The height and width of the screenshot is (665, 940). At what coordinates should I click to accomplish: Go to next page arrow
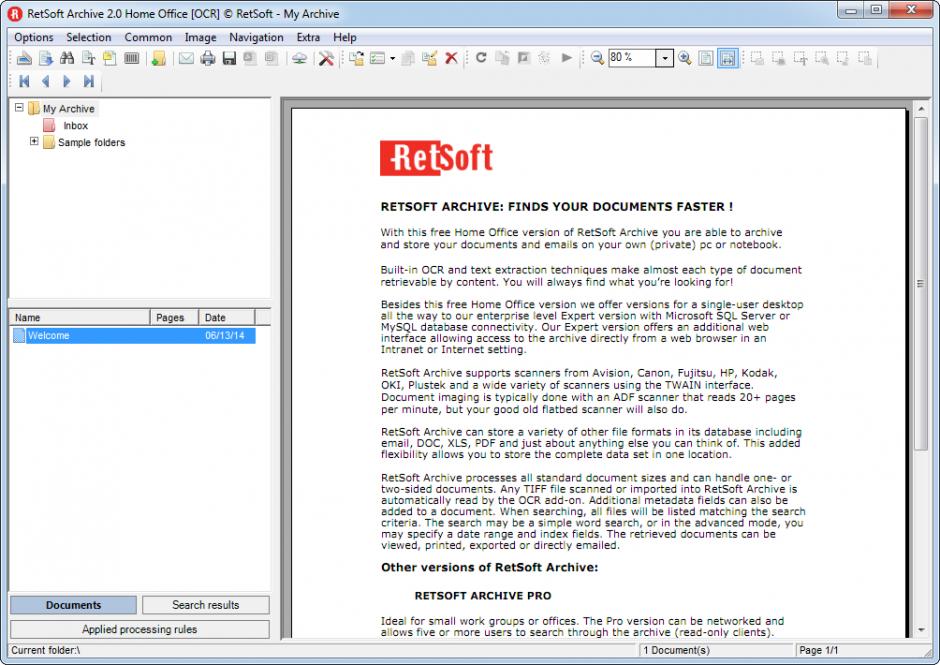(x=67, y=81)
